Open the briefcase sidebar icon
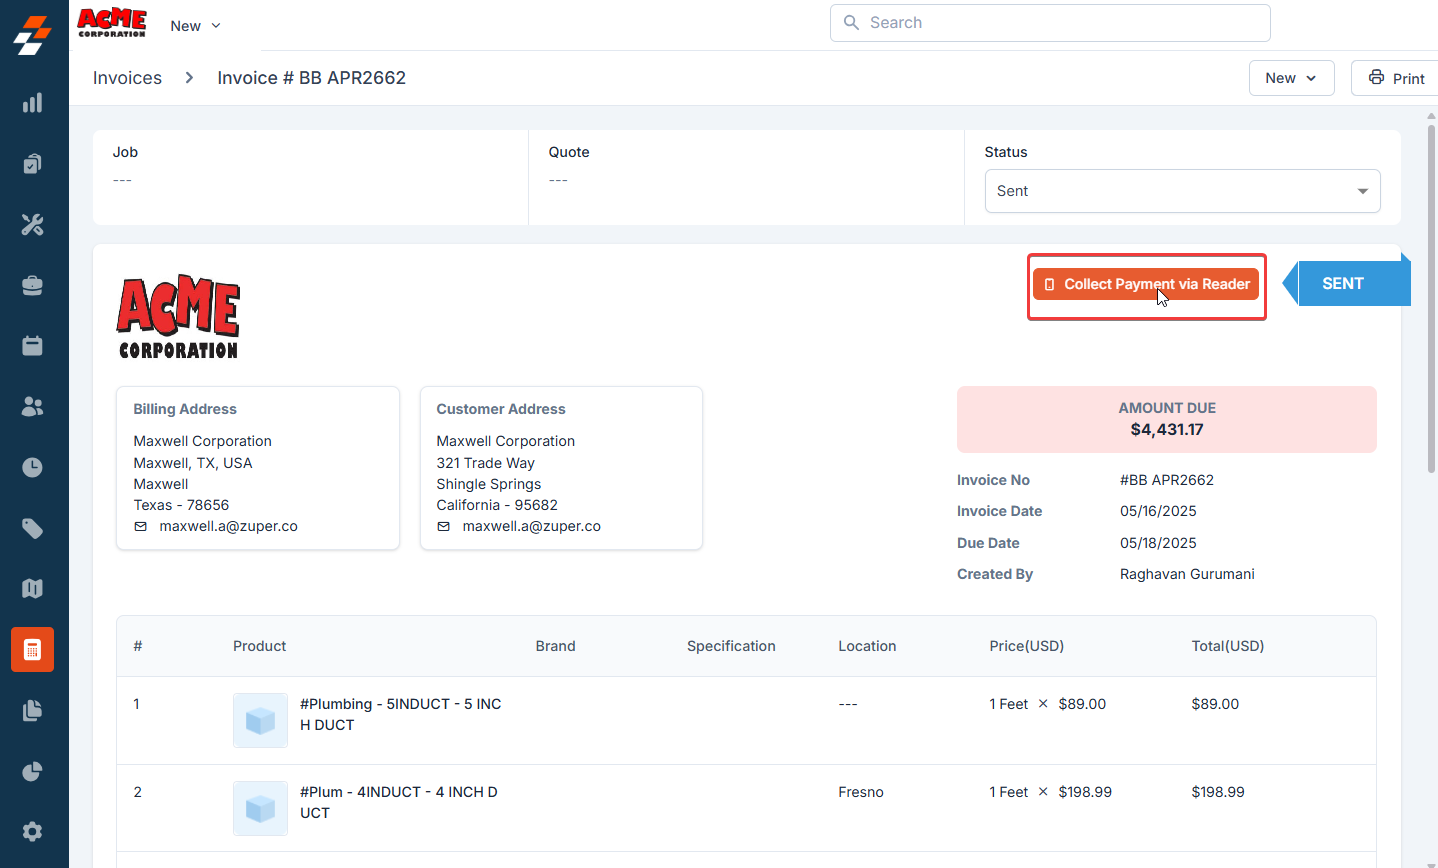 tap(32, 285)
